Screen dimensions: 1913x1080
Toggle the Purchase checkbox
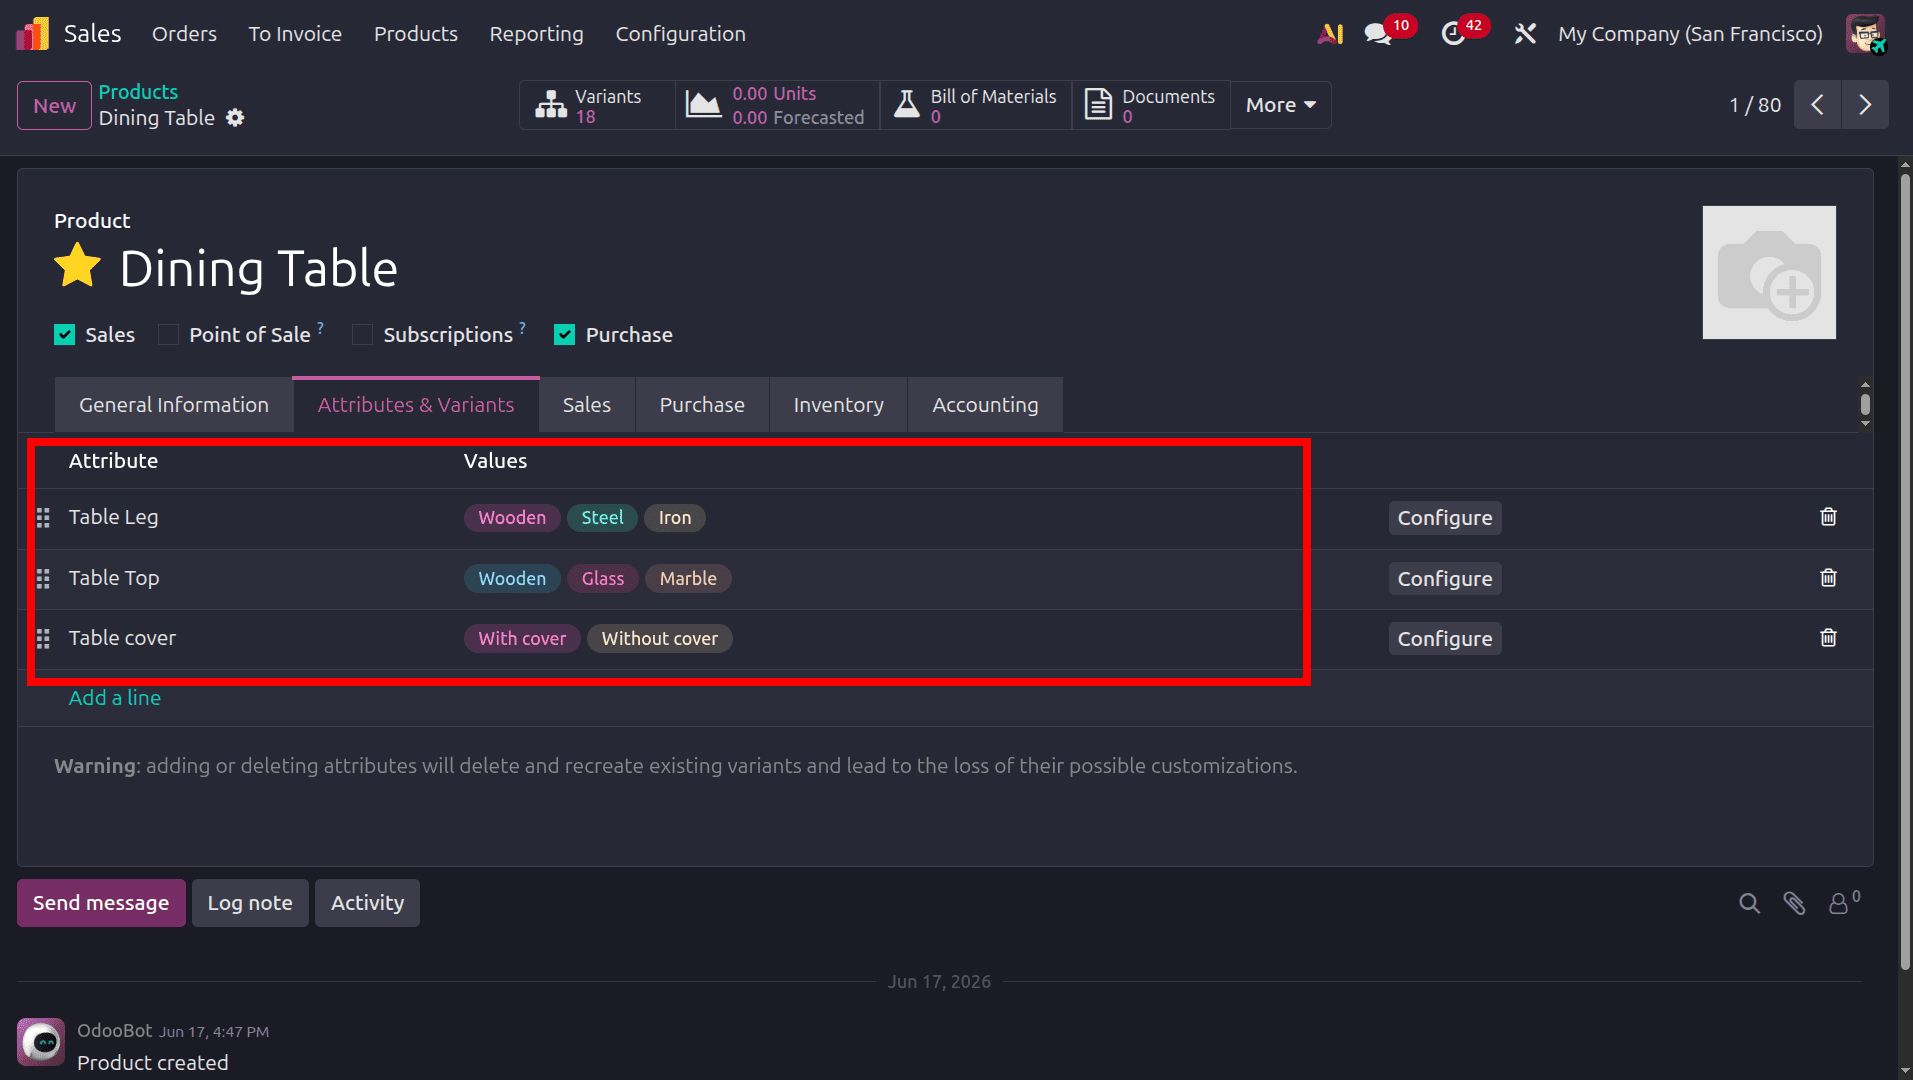pyautogui.click(x=565, y=335)
